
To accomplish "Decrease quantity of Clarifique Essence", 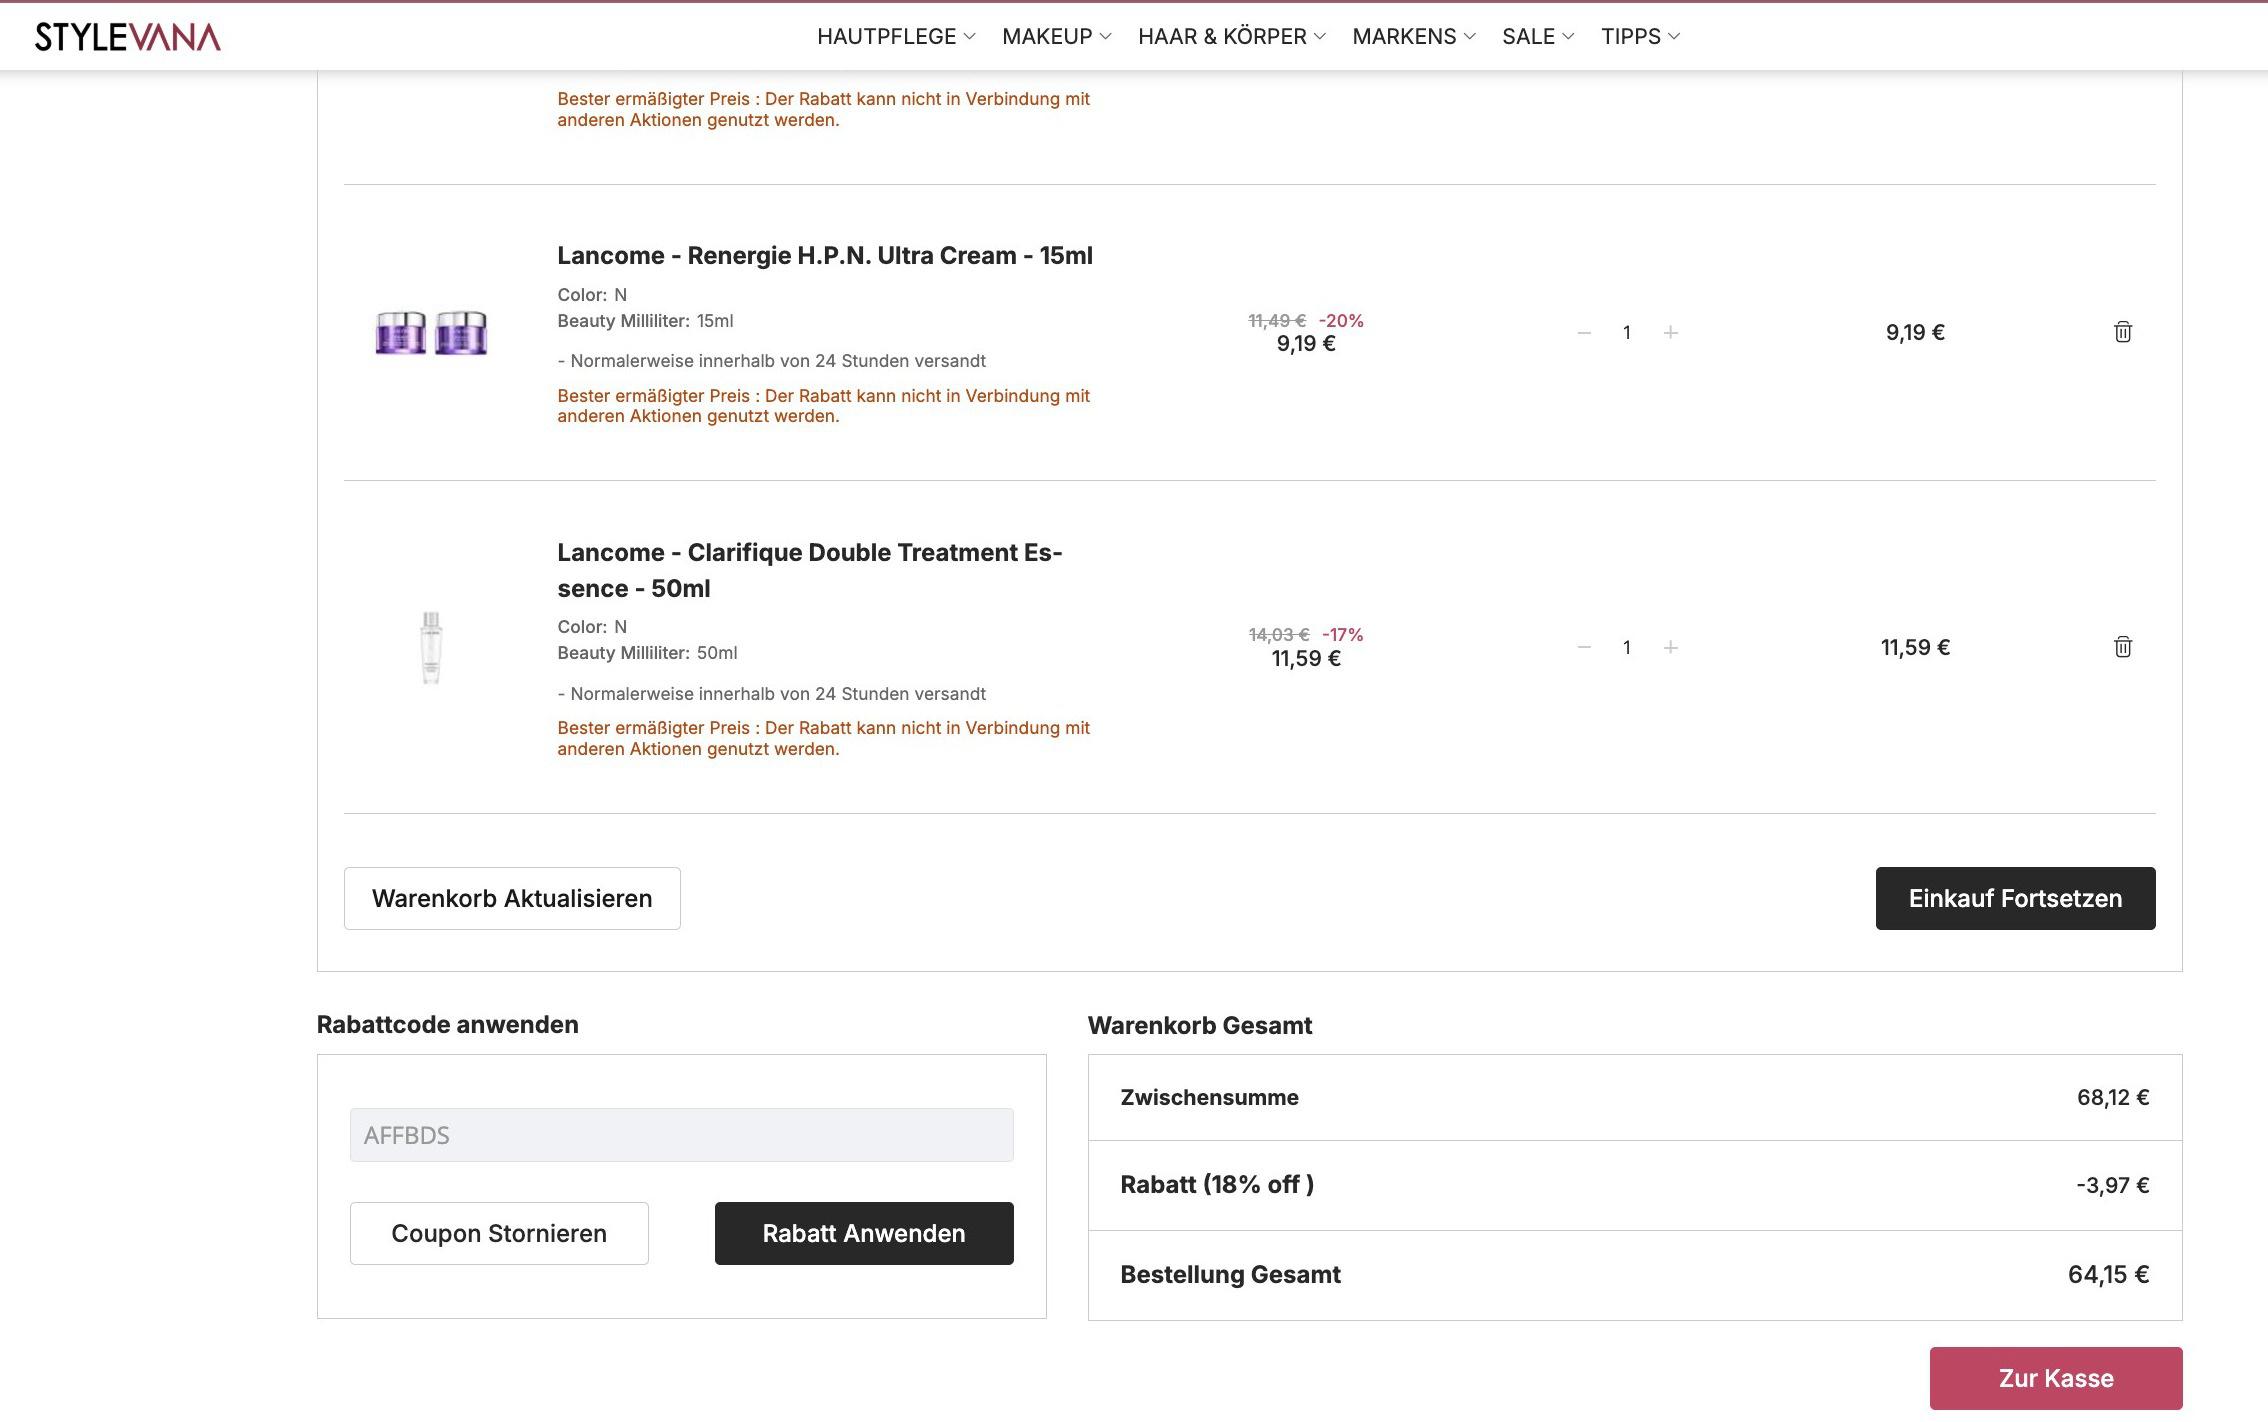I will 1584,648.
